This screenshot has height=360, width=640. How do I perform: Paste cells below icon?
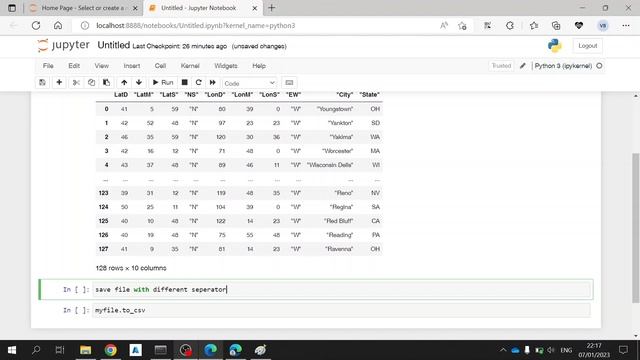(x=106, y=82)
